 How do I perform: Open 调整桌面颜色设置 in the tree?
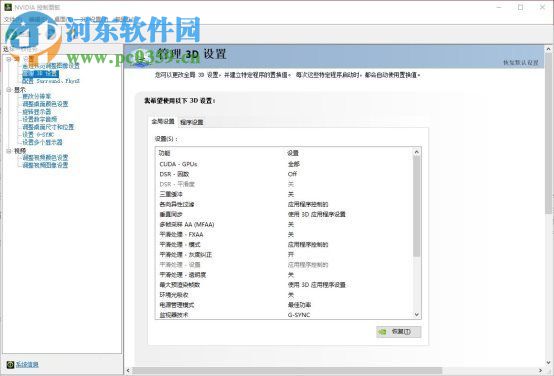coord(45,104)
